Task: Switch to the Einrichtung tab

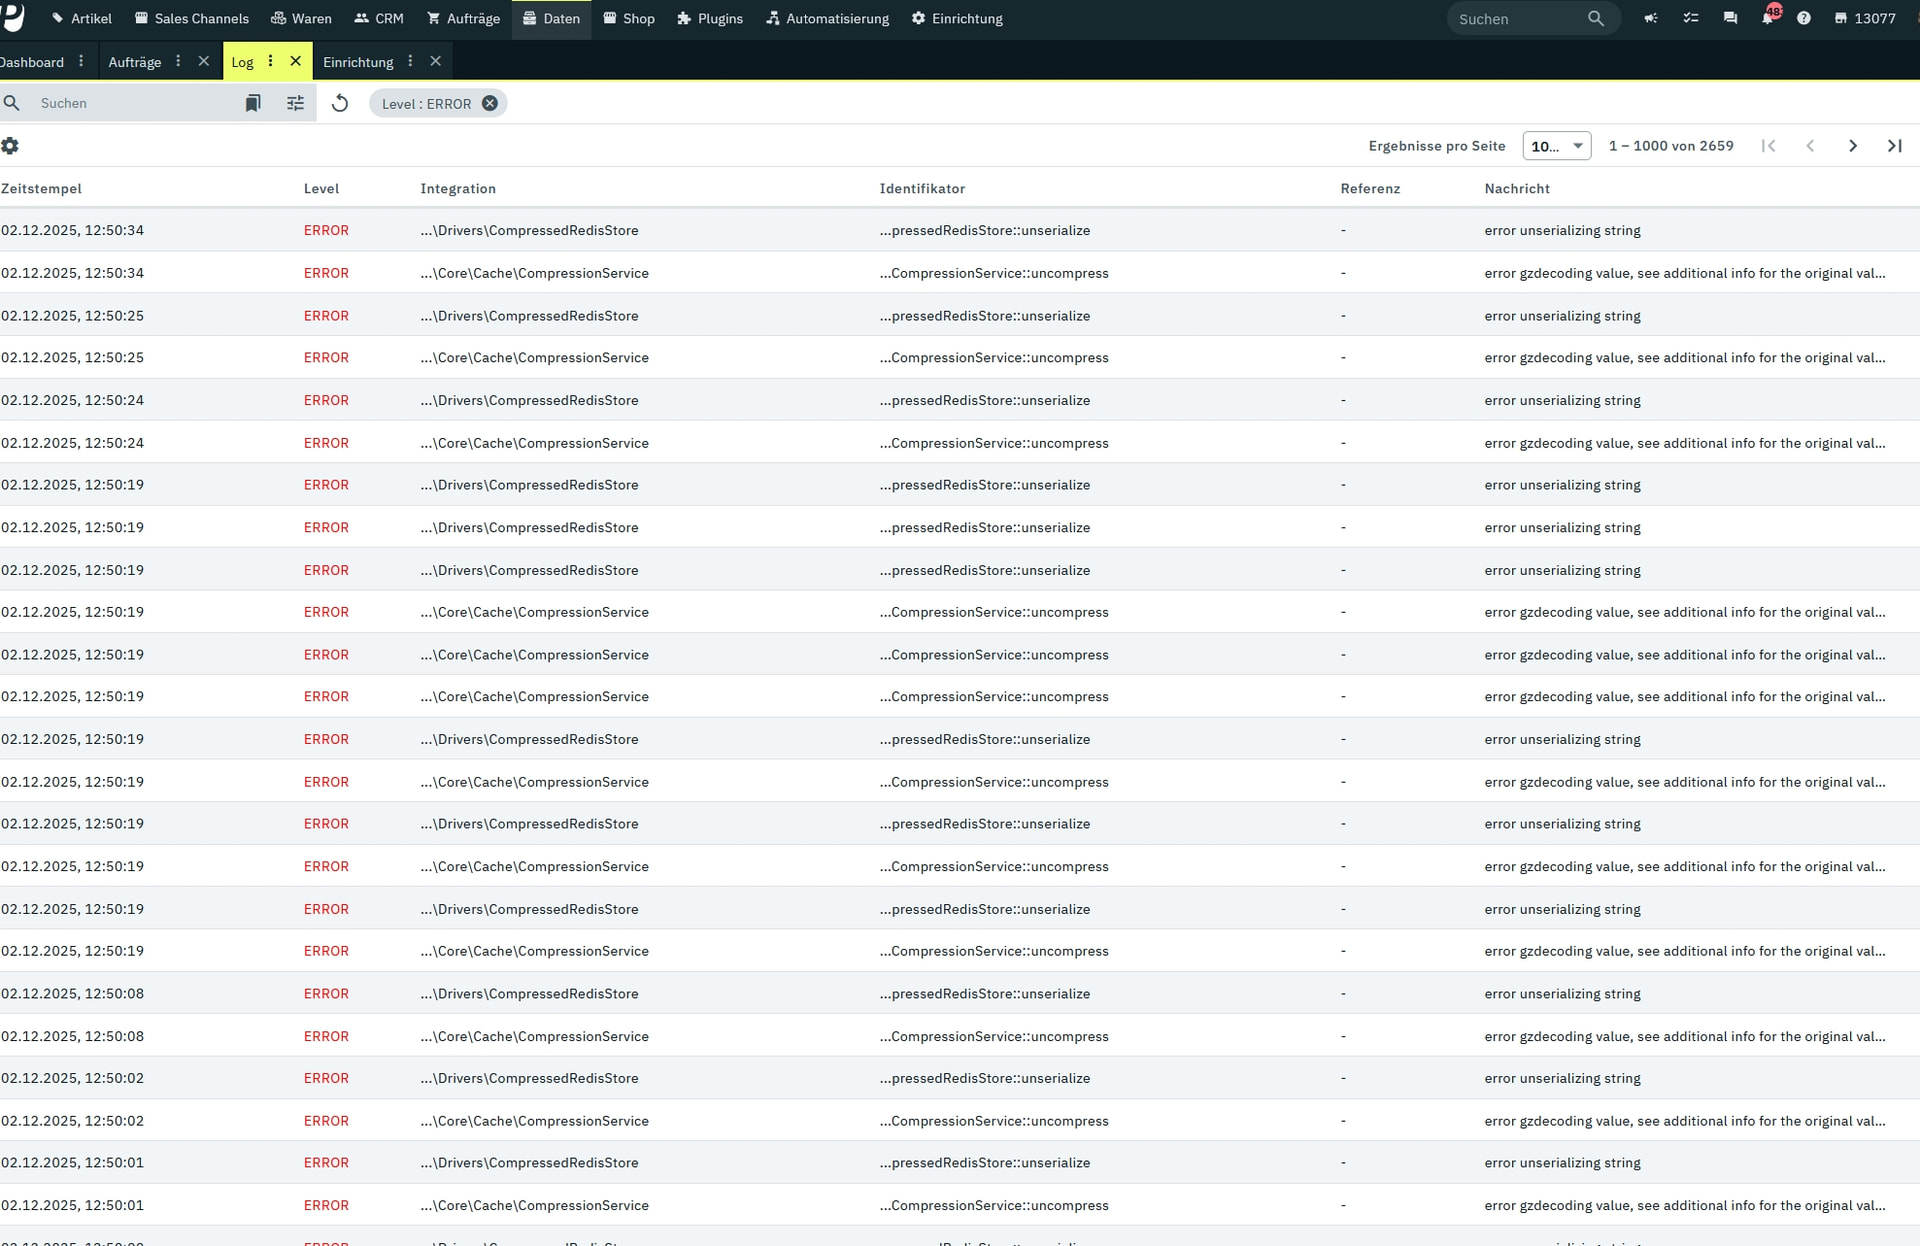Action: pyautogui.click(x=358, y=62)
